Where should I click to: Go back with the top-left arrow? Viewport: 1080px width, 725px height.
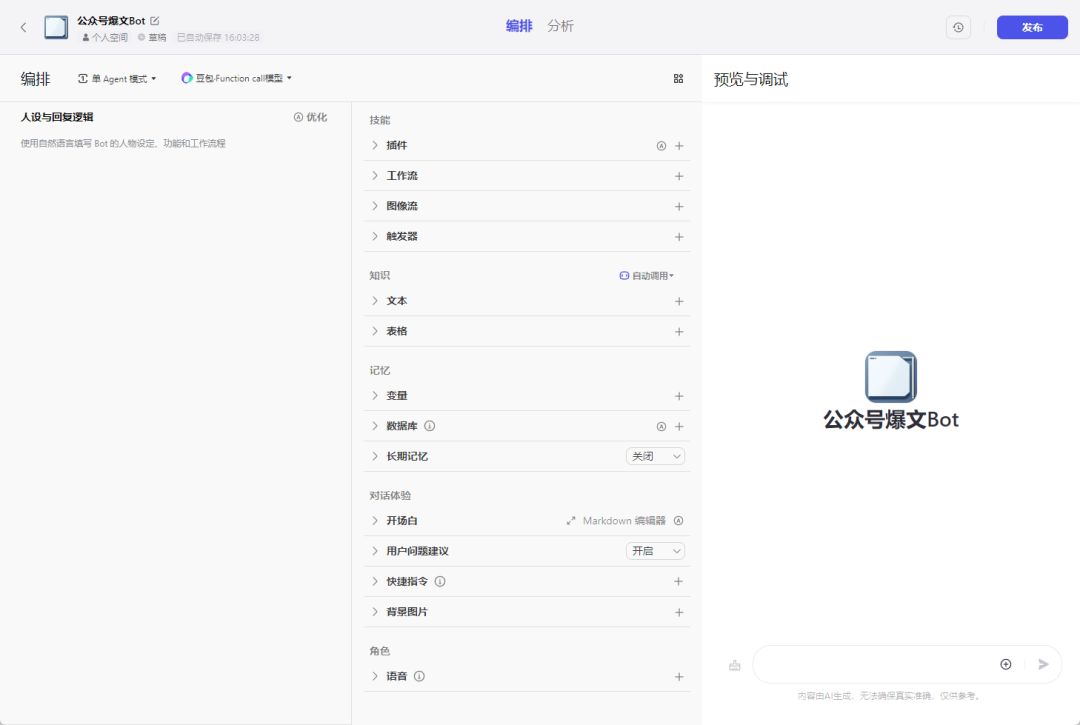pyautogui.click(x=23, y=28)
